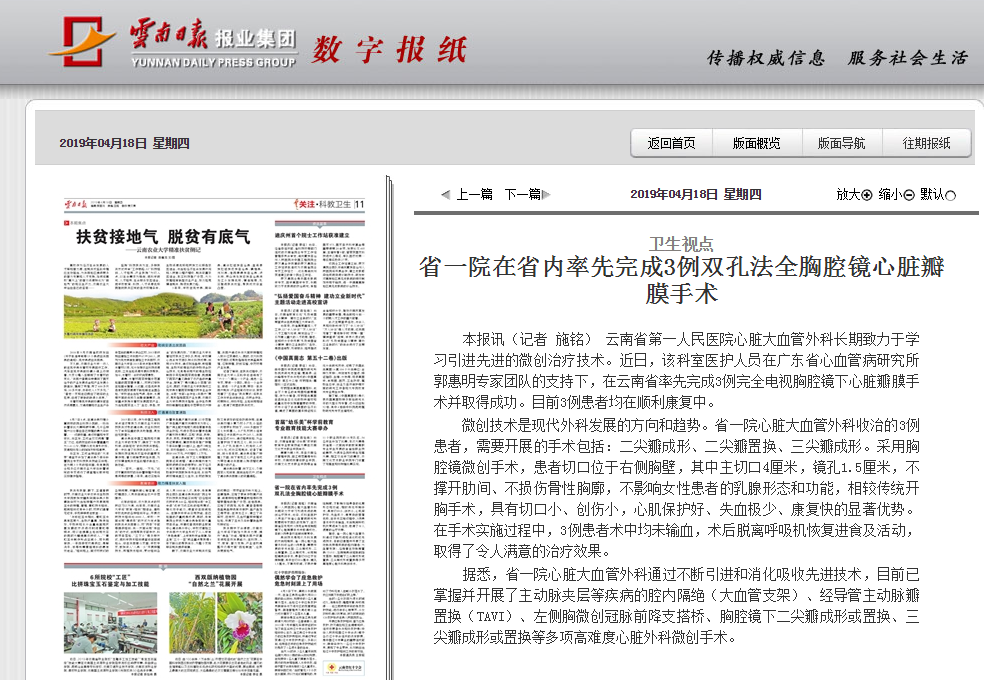The width and height of the screenshot is (984, 680).
Task: Select the default size circle next to 默认
Action: pos(950,195)
